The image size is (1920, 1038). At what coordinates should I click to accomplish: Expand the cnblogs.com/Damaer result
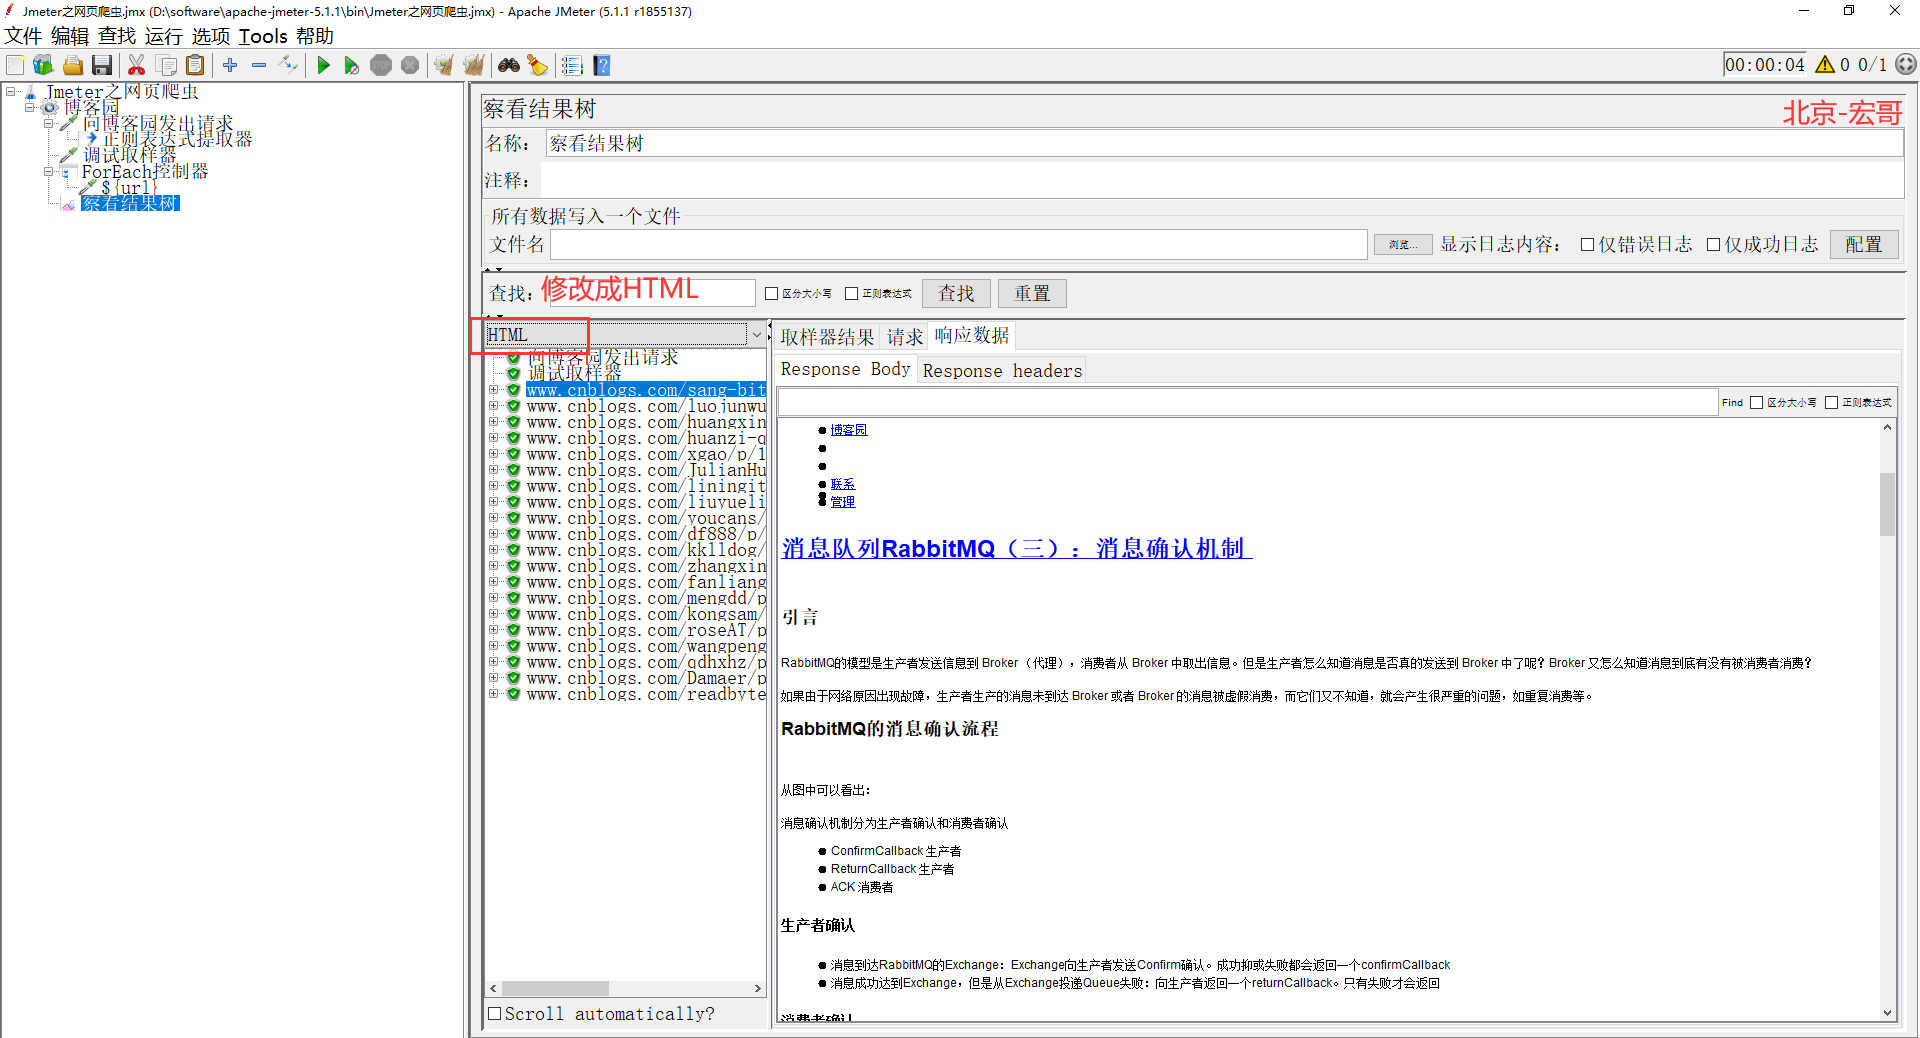(493, 678)
